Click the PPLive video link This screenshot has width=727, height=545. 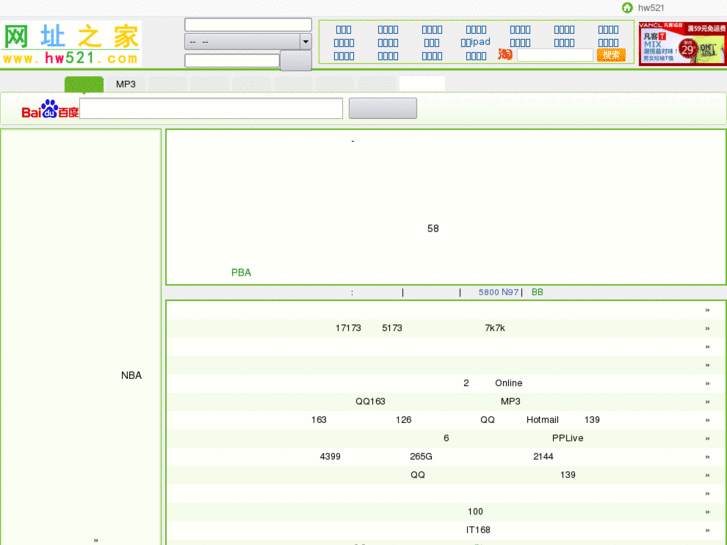[567, 438]
